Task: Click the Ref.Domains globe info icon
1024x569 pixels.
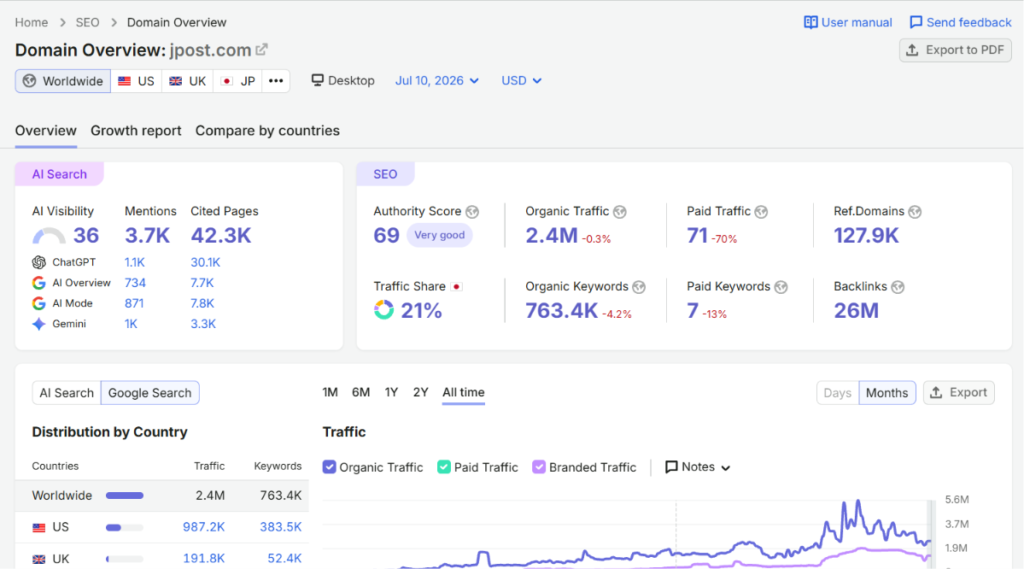Action: [915, 212]
